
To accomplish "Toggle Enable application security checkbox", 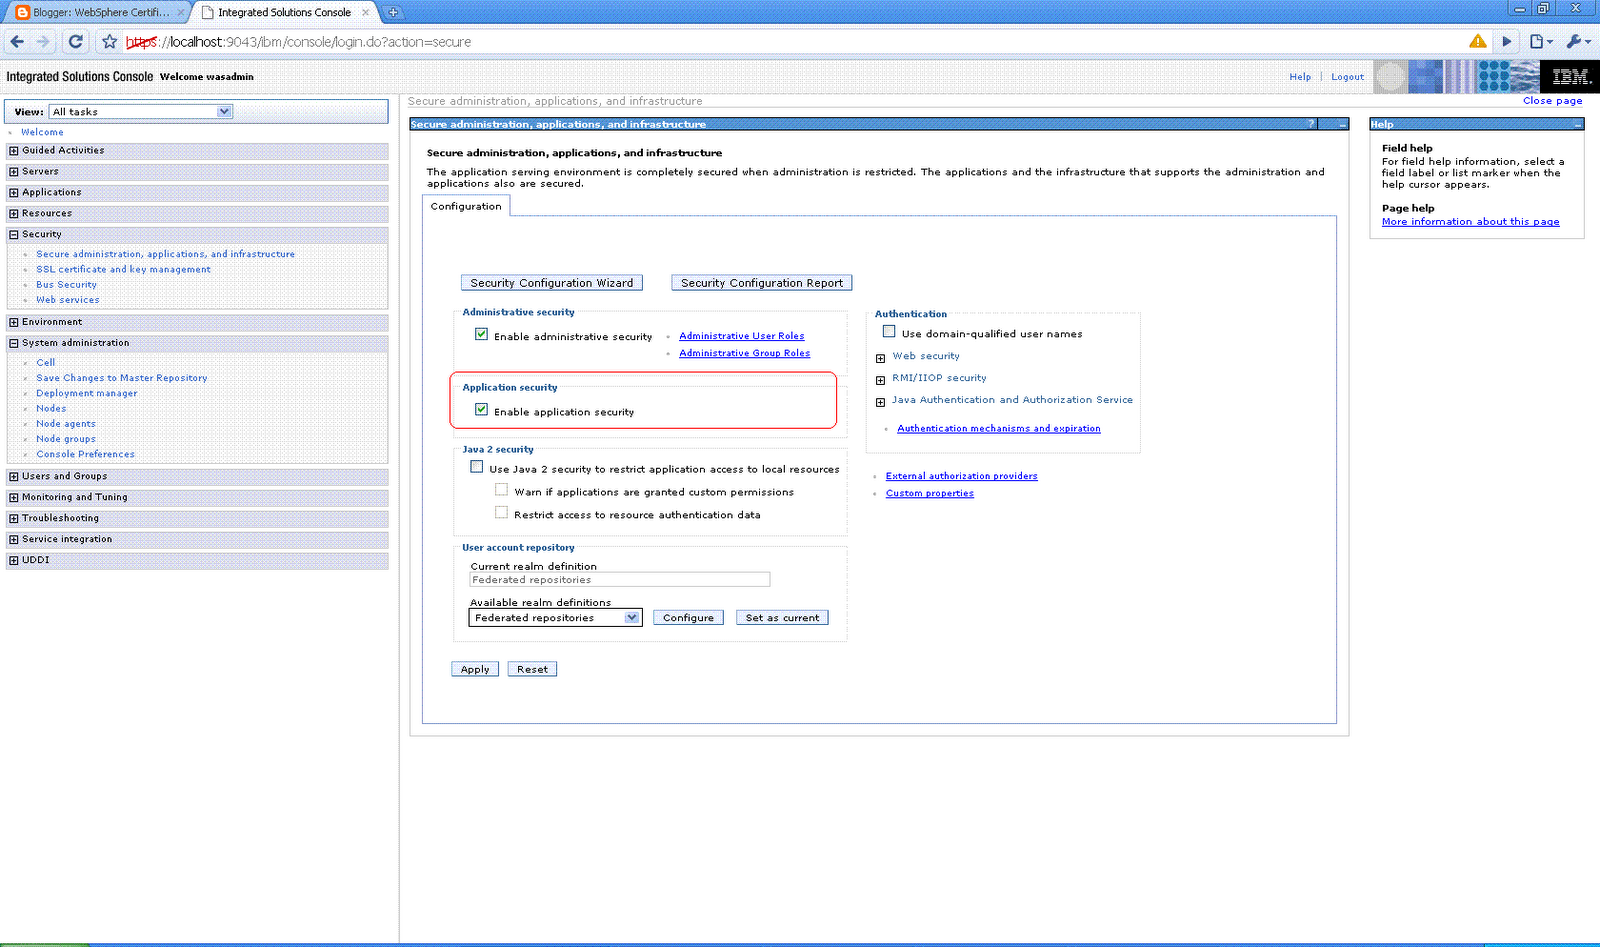I will click(482, 410).
